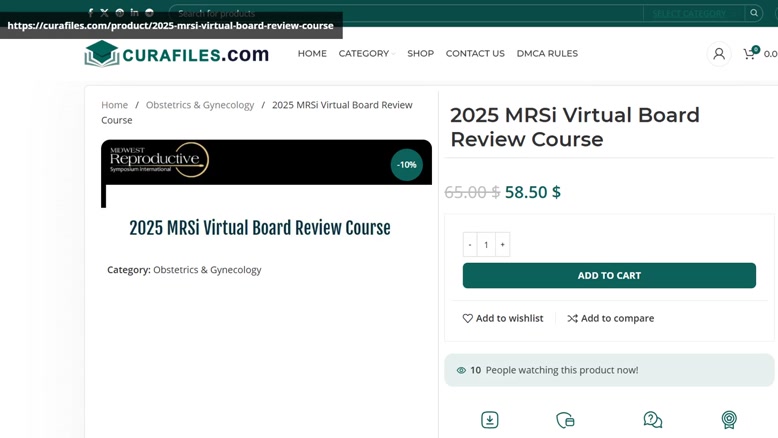Open the Select Category dropdown
Viewport: 778px width, 438px height.
point(693,13)
